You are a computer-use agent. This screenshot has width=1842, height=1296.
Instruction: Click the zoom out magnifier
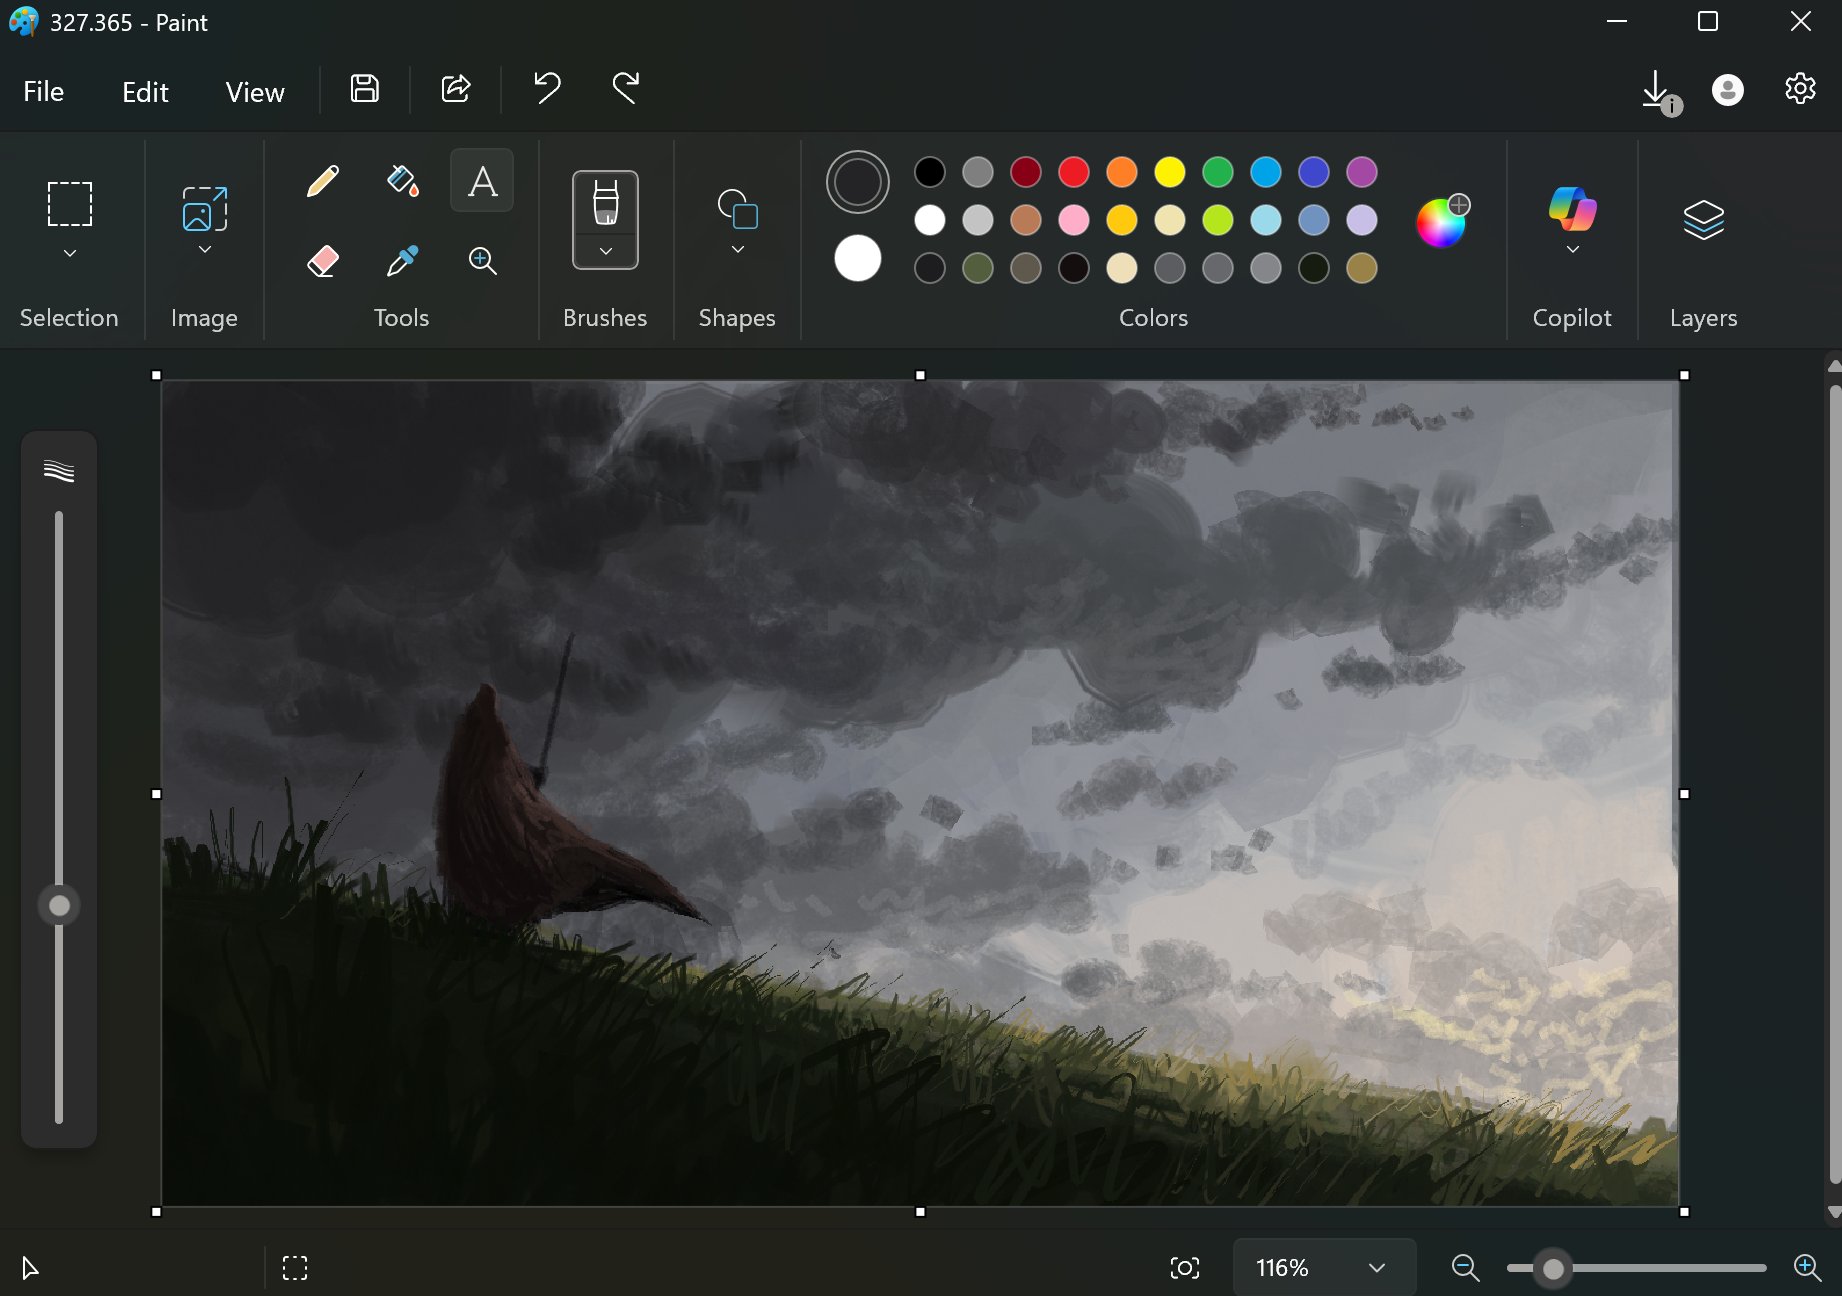(x=1465, y=1268)
